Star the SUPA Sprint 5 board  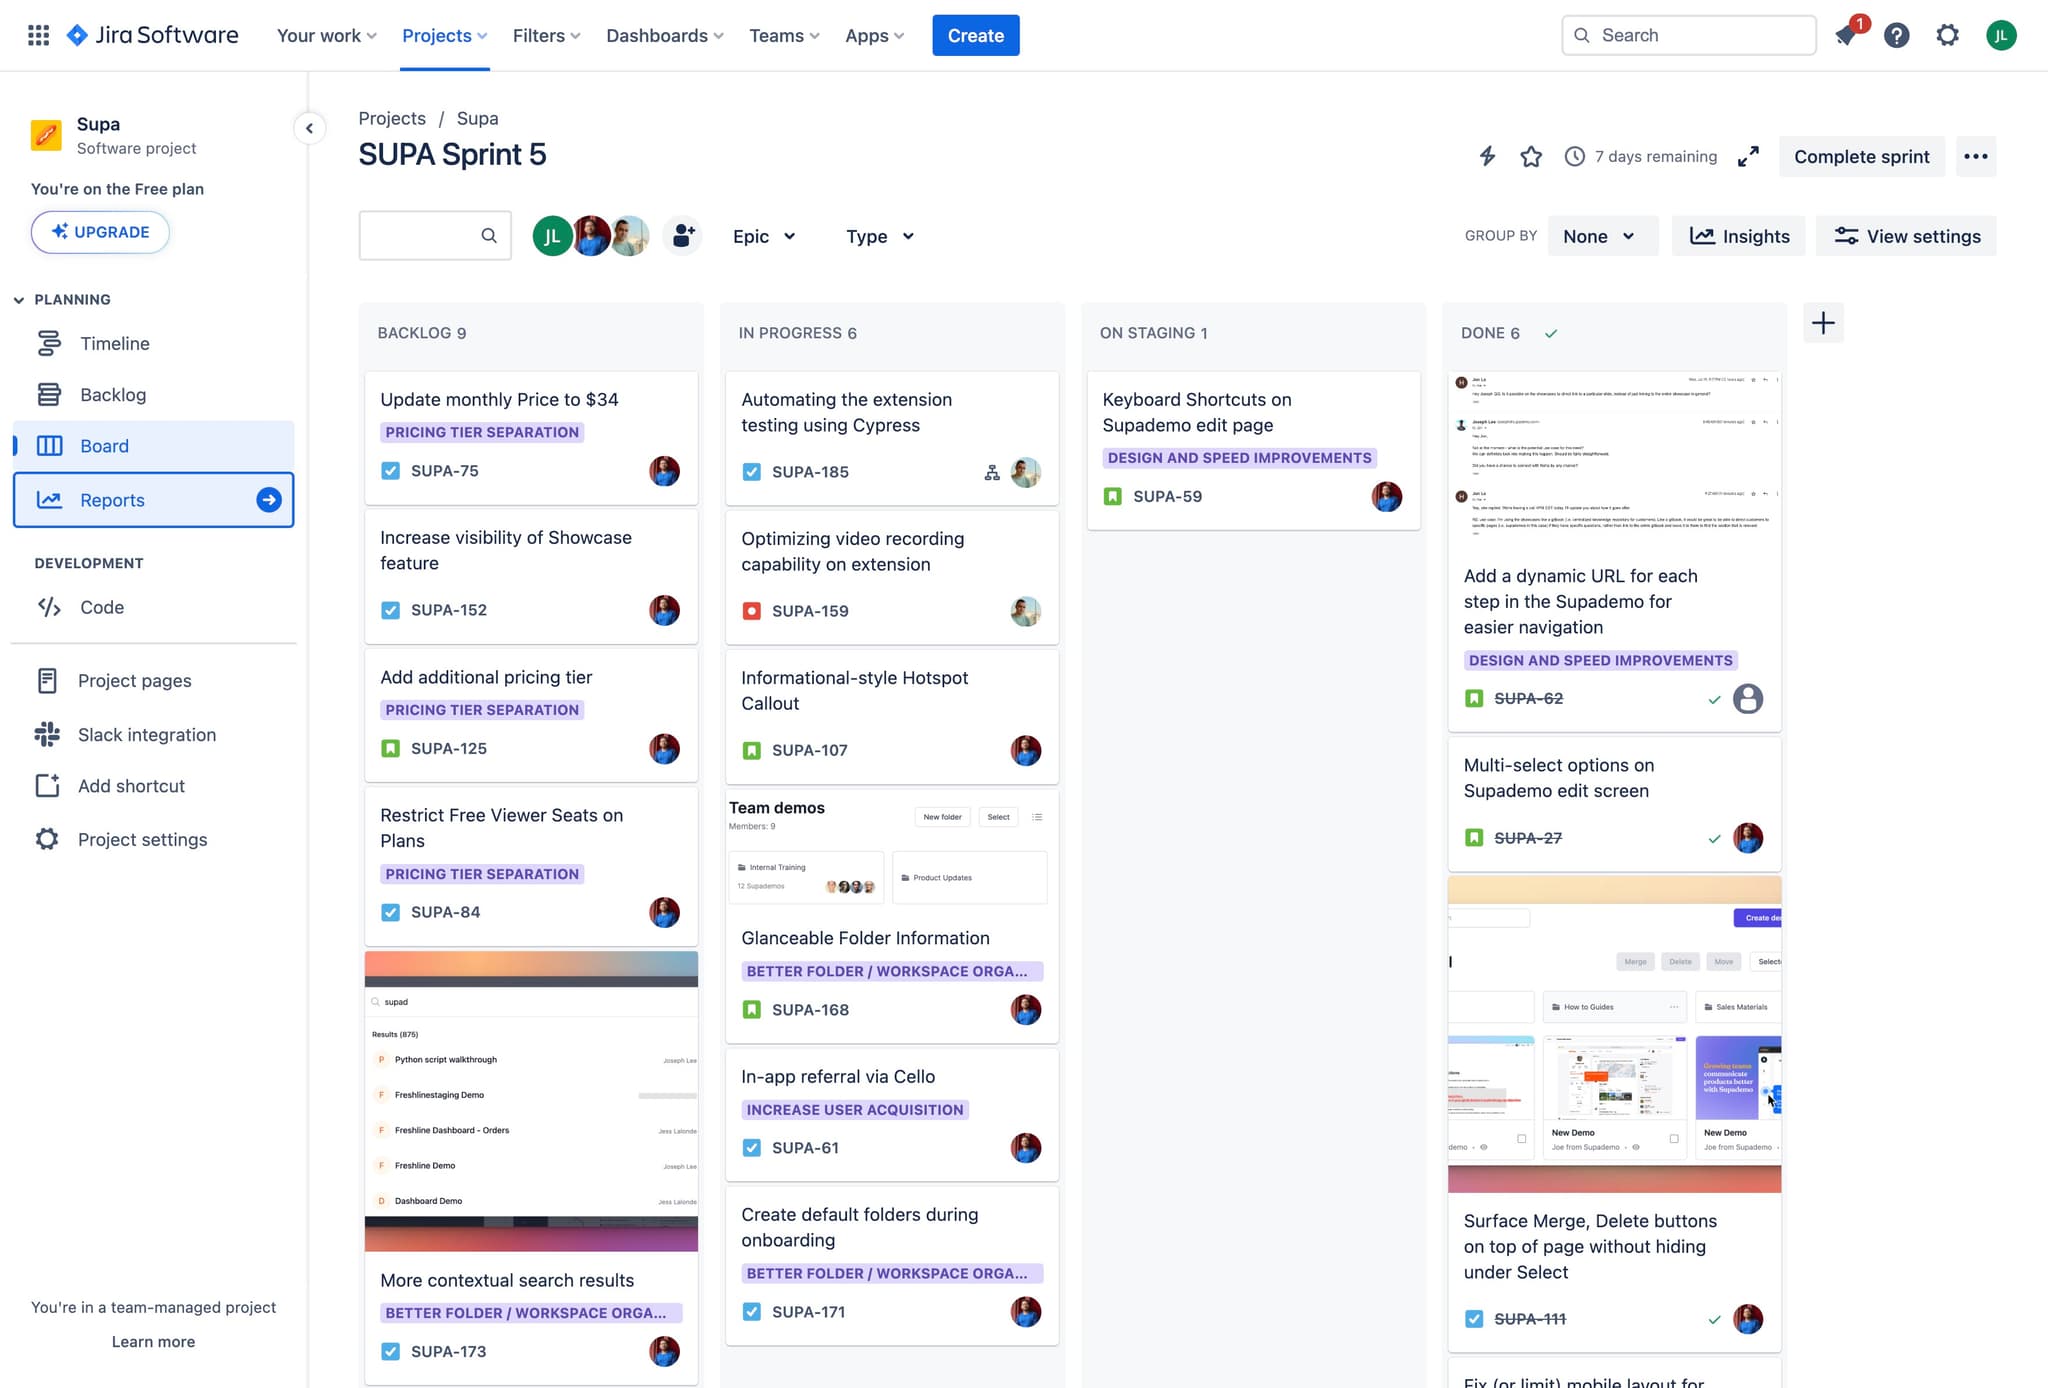pos(1531,156)
